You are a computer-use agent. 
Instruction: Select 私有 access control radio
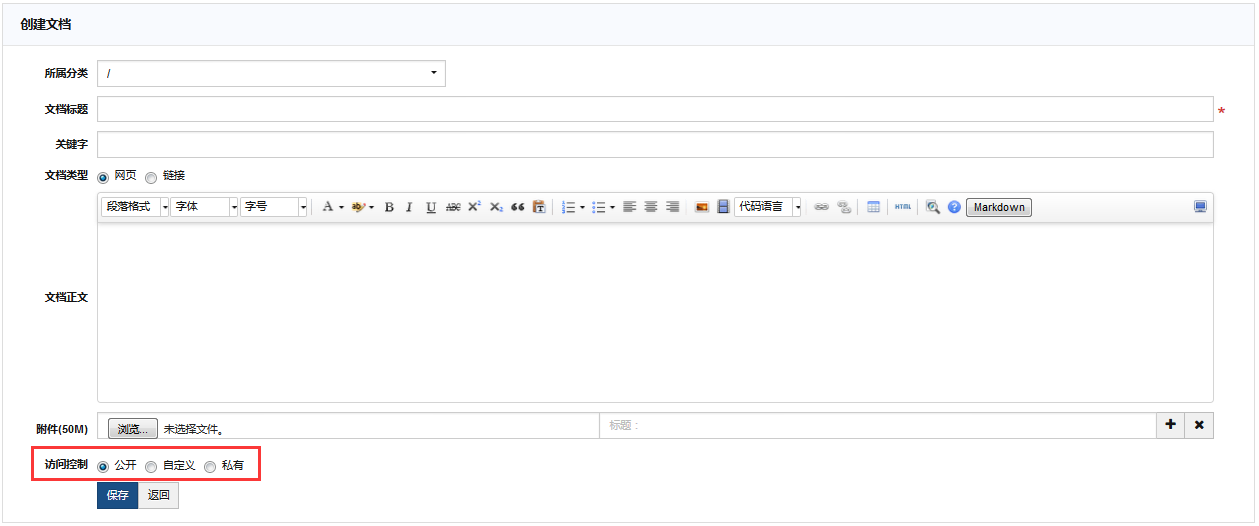(x=210, y=466)
